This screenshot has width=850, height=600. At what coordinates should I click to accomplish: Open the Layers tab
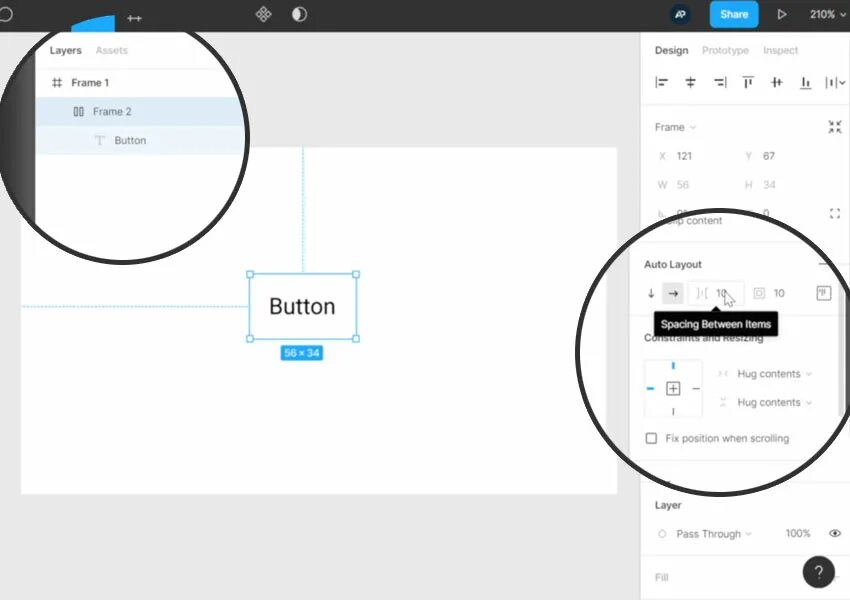tap(66, 50)
